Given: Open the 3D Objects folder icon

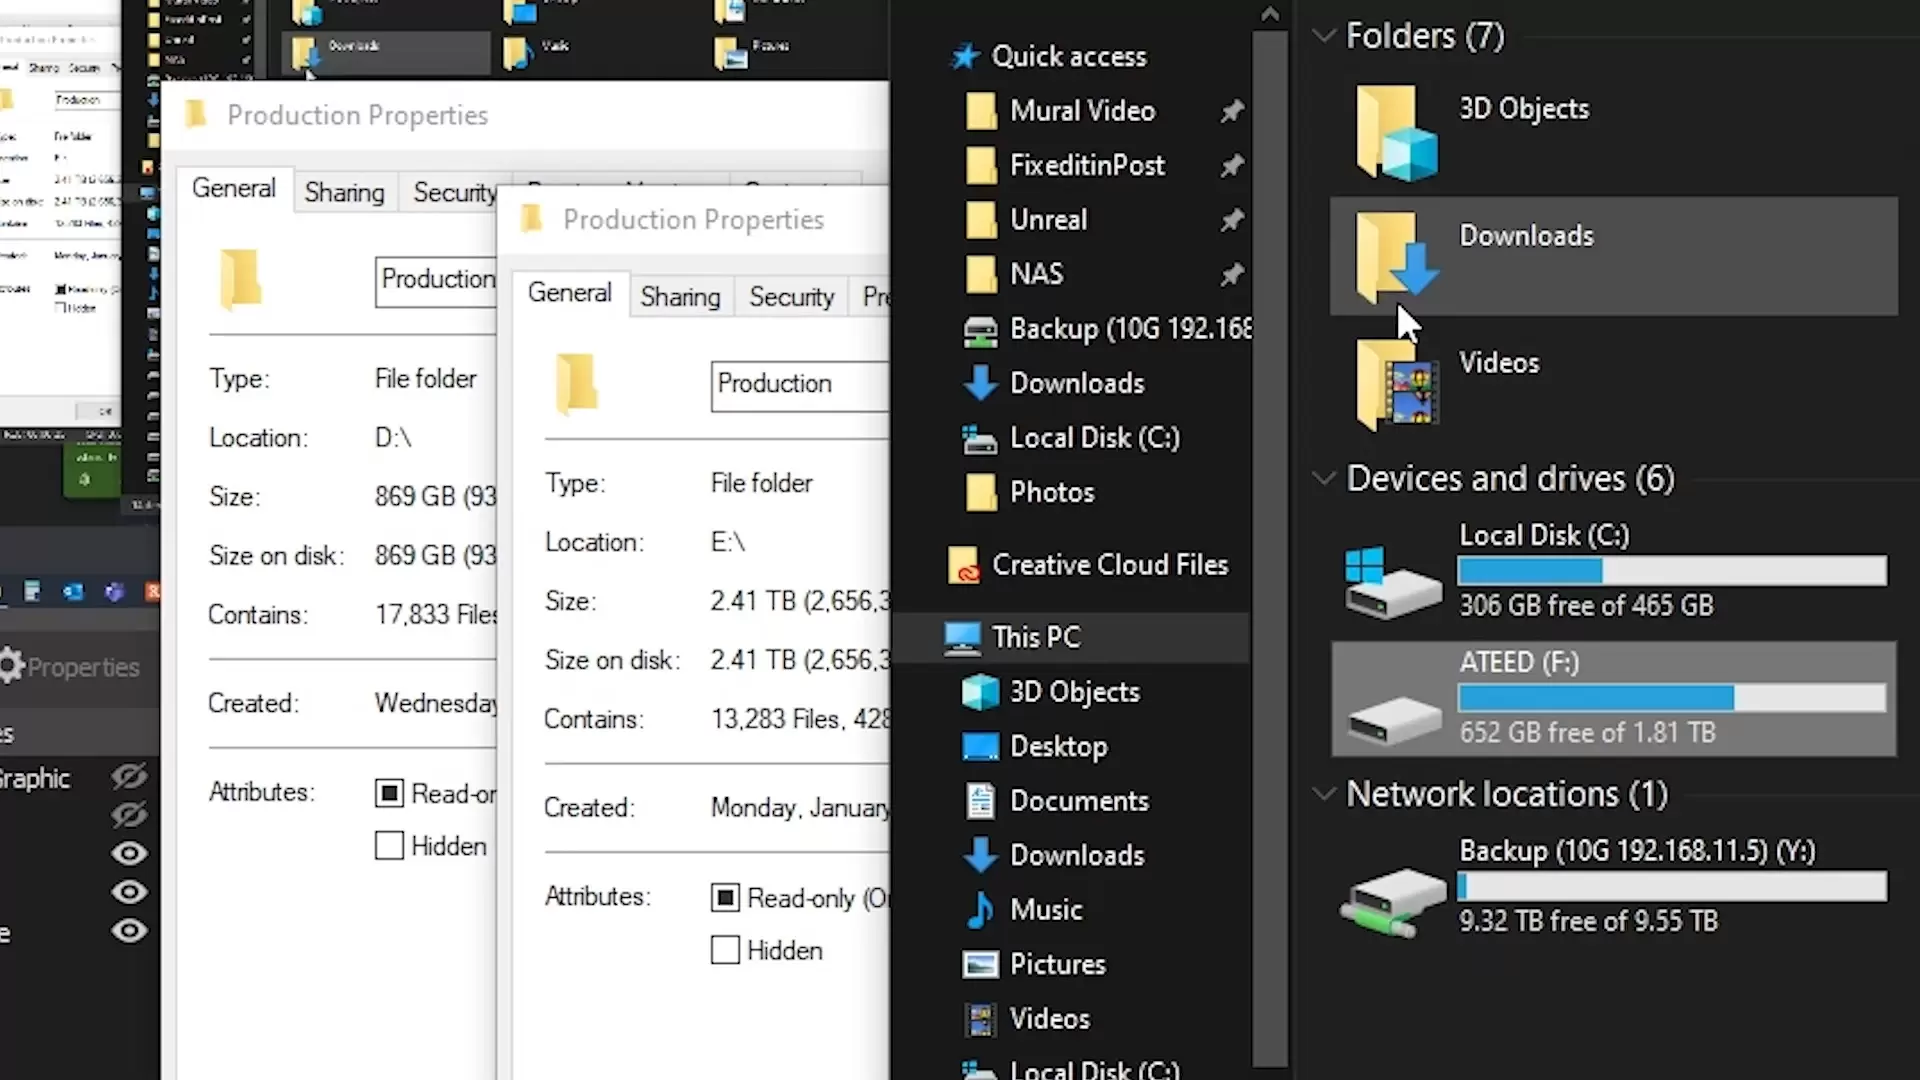Looking at the screenshot, I should [1395, 133].
